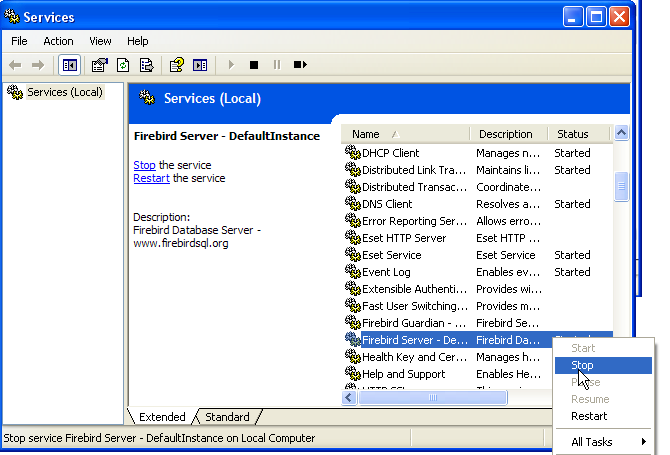Click the Export List toolbar icon
670x455 pixels.
coord(146,65)
